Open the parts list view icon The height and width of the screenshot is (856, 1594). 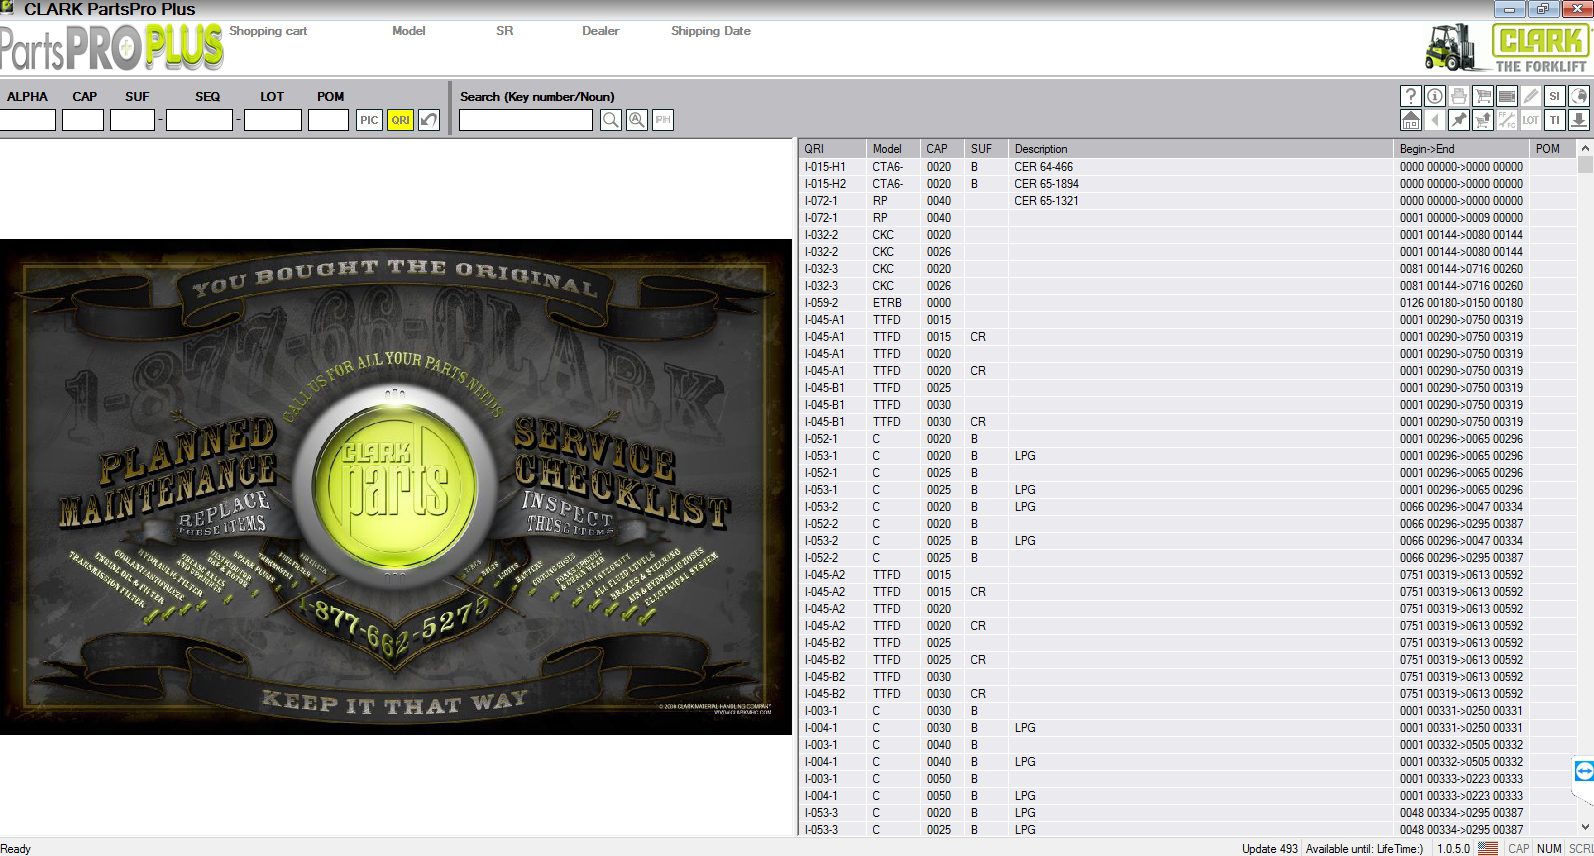(x=1506, y=96)
